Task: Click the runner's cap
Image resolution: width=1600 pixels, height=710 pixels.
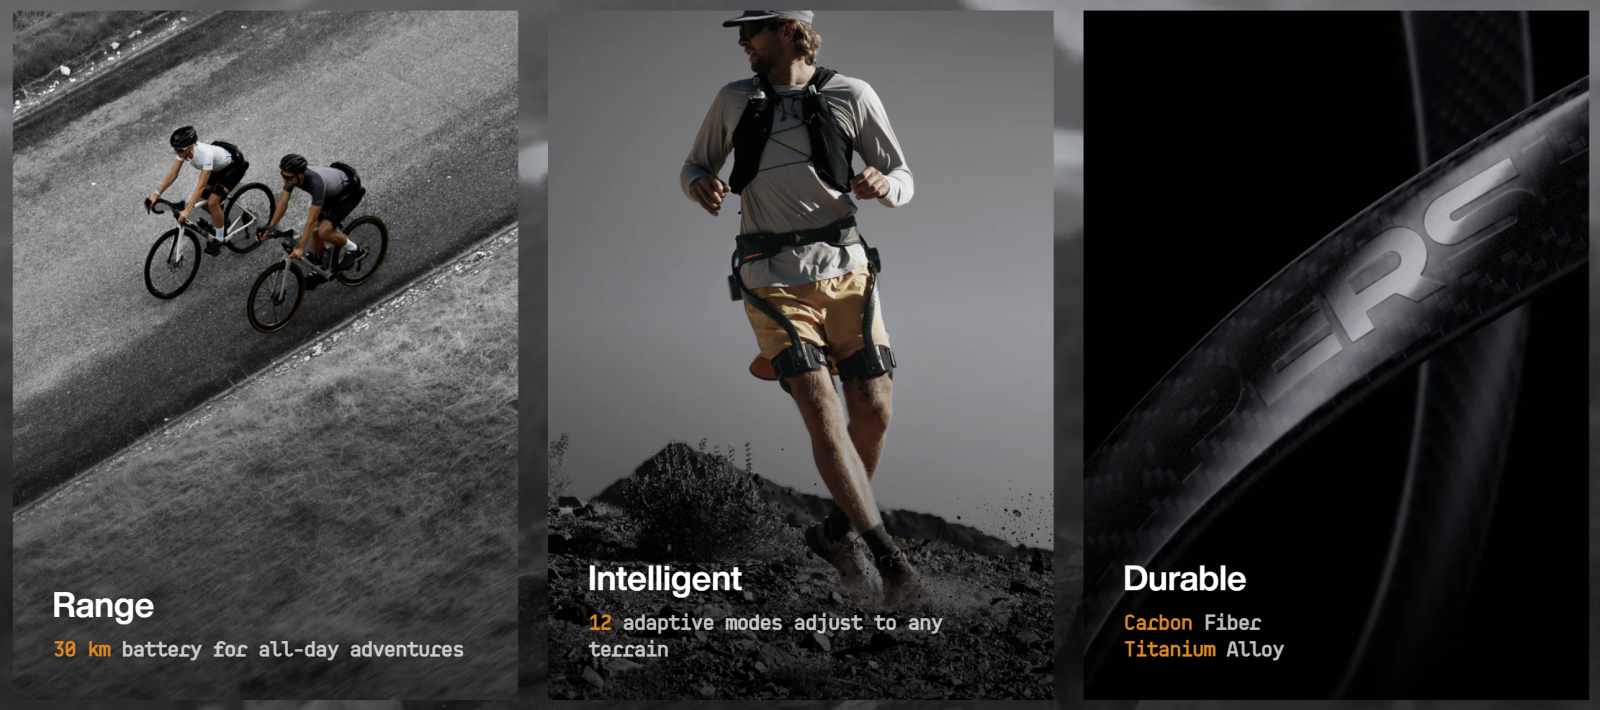Action: click(768, 17)
